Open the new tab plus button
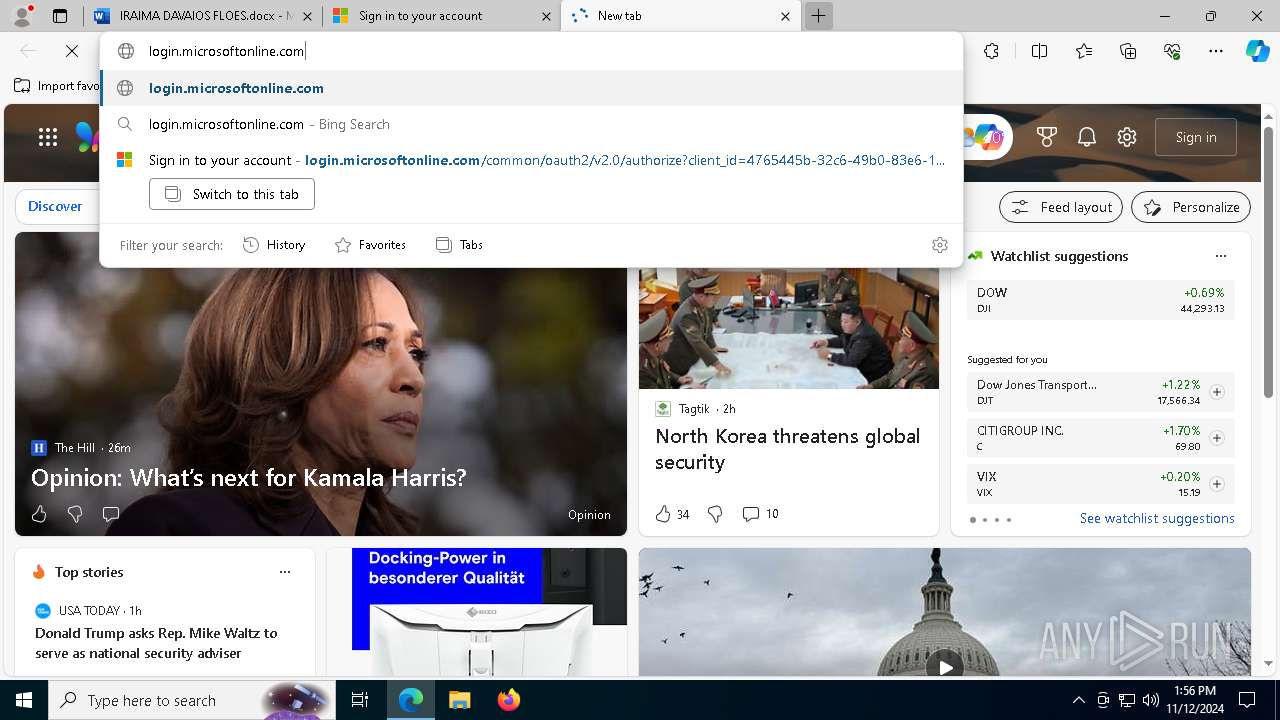Viewport: 1280px width, 720px height. point(818,16)
